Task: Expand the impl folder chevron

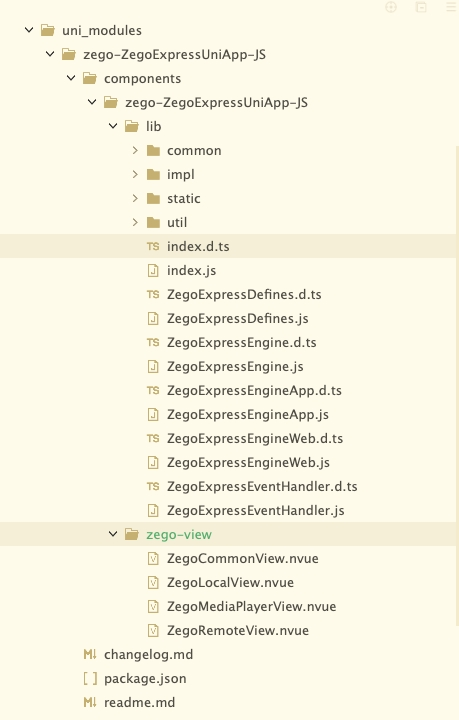Action: (x=135, y=174)
